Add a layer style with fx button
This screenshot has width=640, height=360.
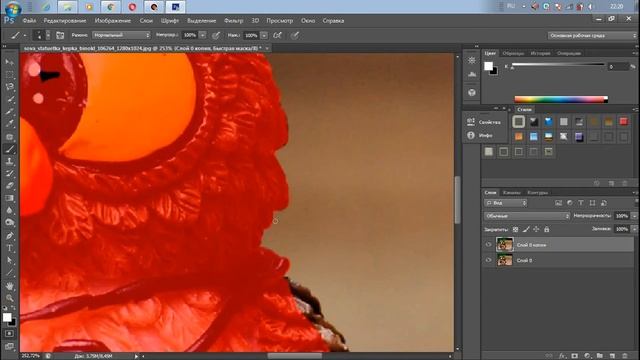tap(562, 356)
